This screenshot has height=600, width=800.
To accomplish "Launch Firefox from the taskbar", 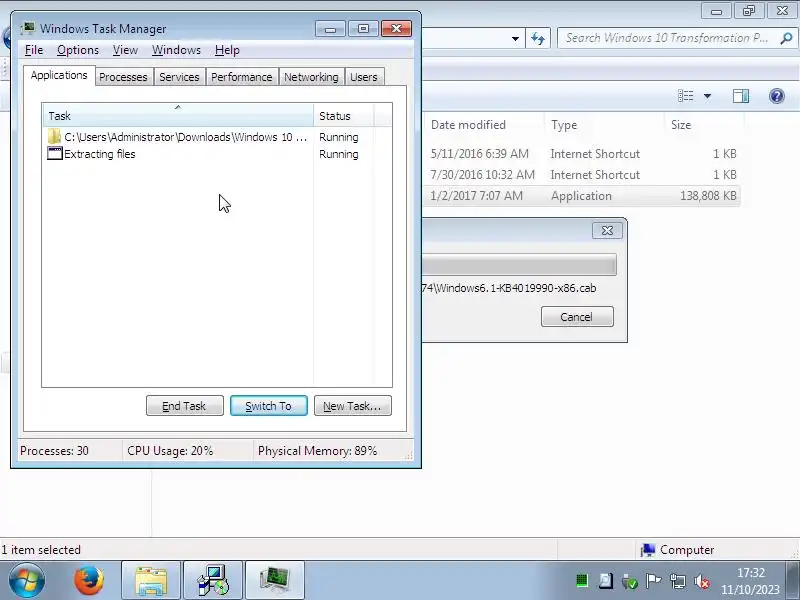I will tap(89, 581).
